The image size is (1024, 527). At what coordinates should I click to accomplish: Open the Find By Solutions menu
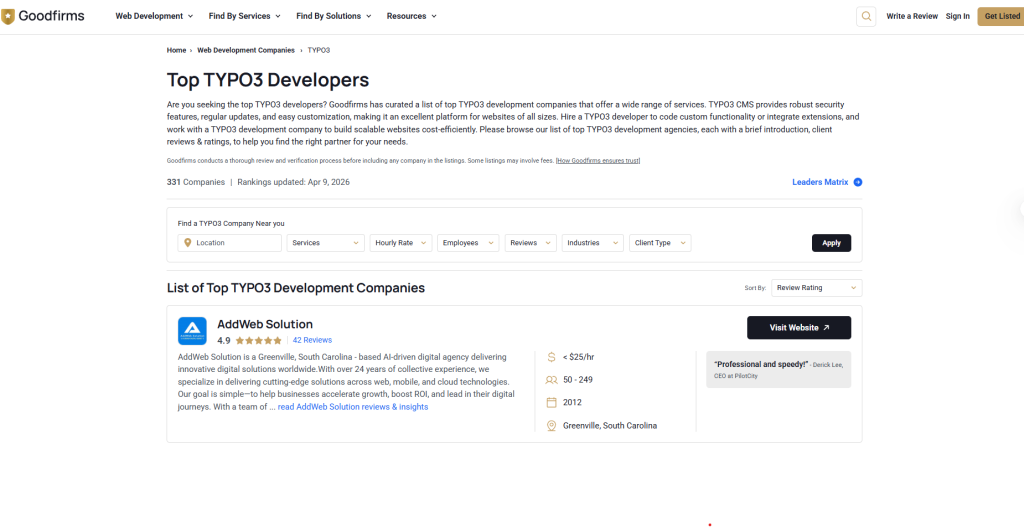(334, 16)
